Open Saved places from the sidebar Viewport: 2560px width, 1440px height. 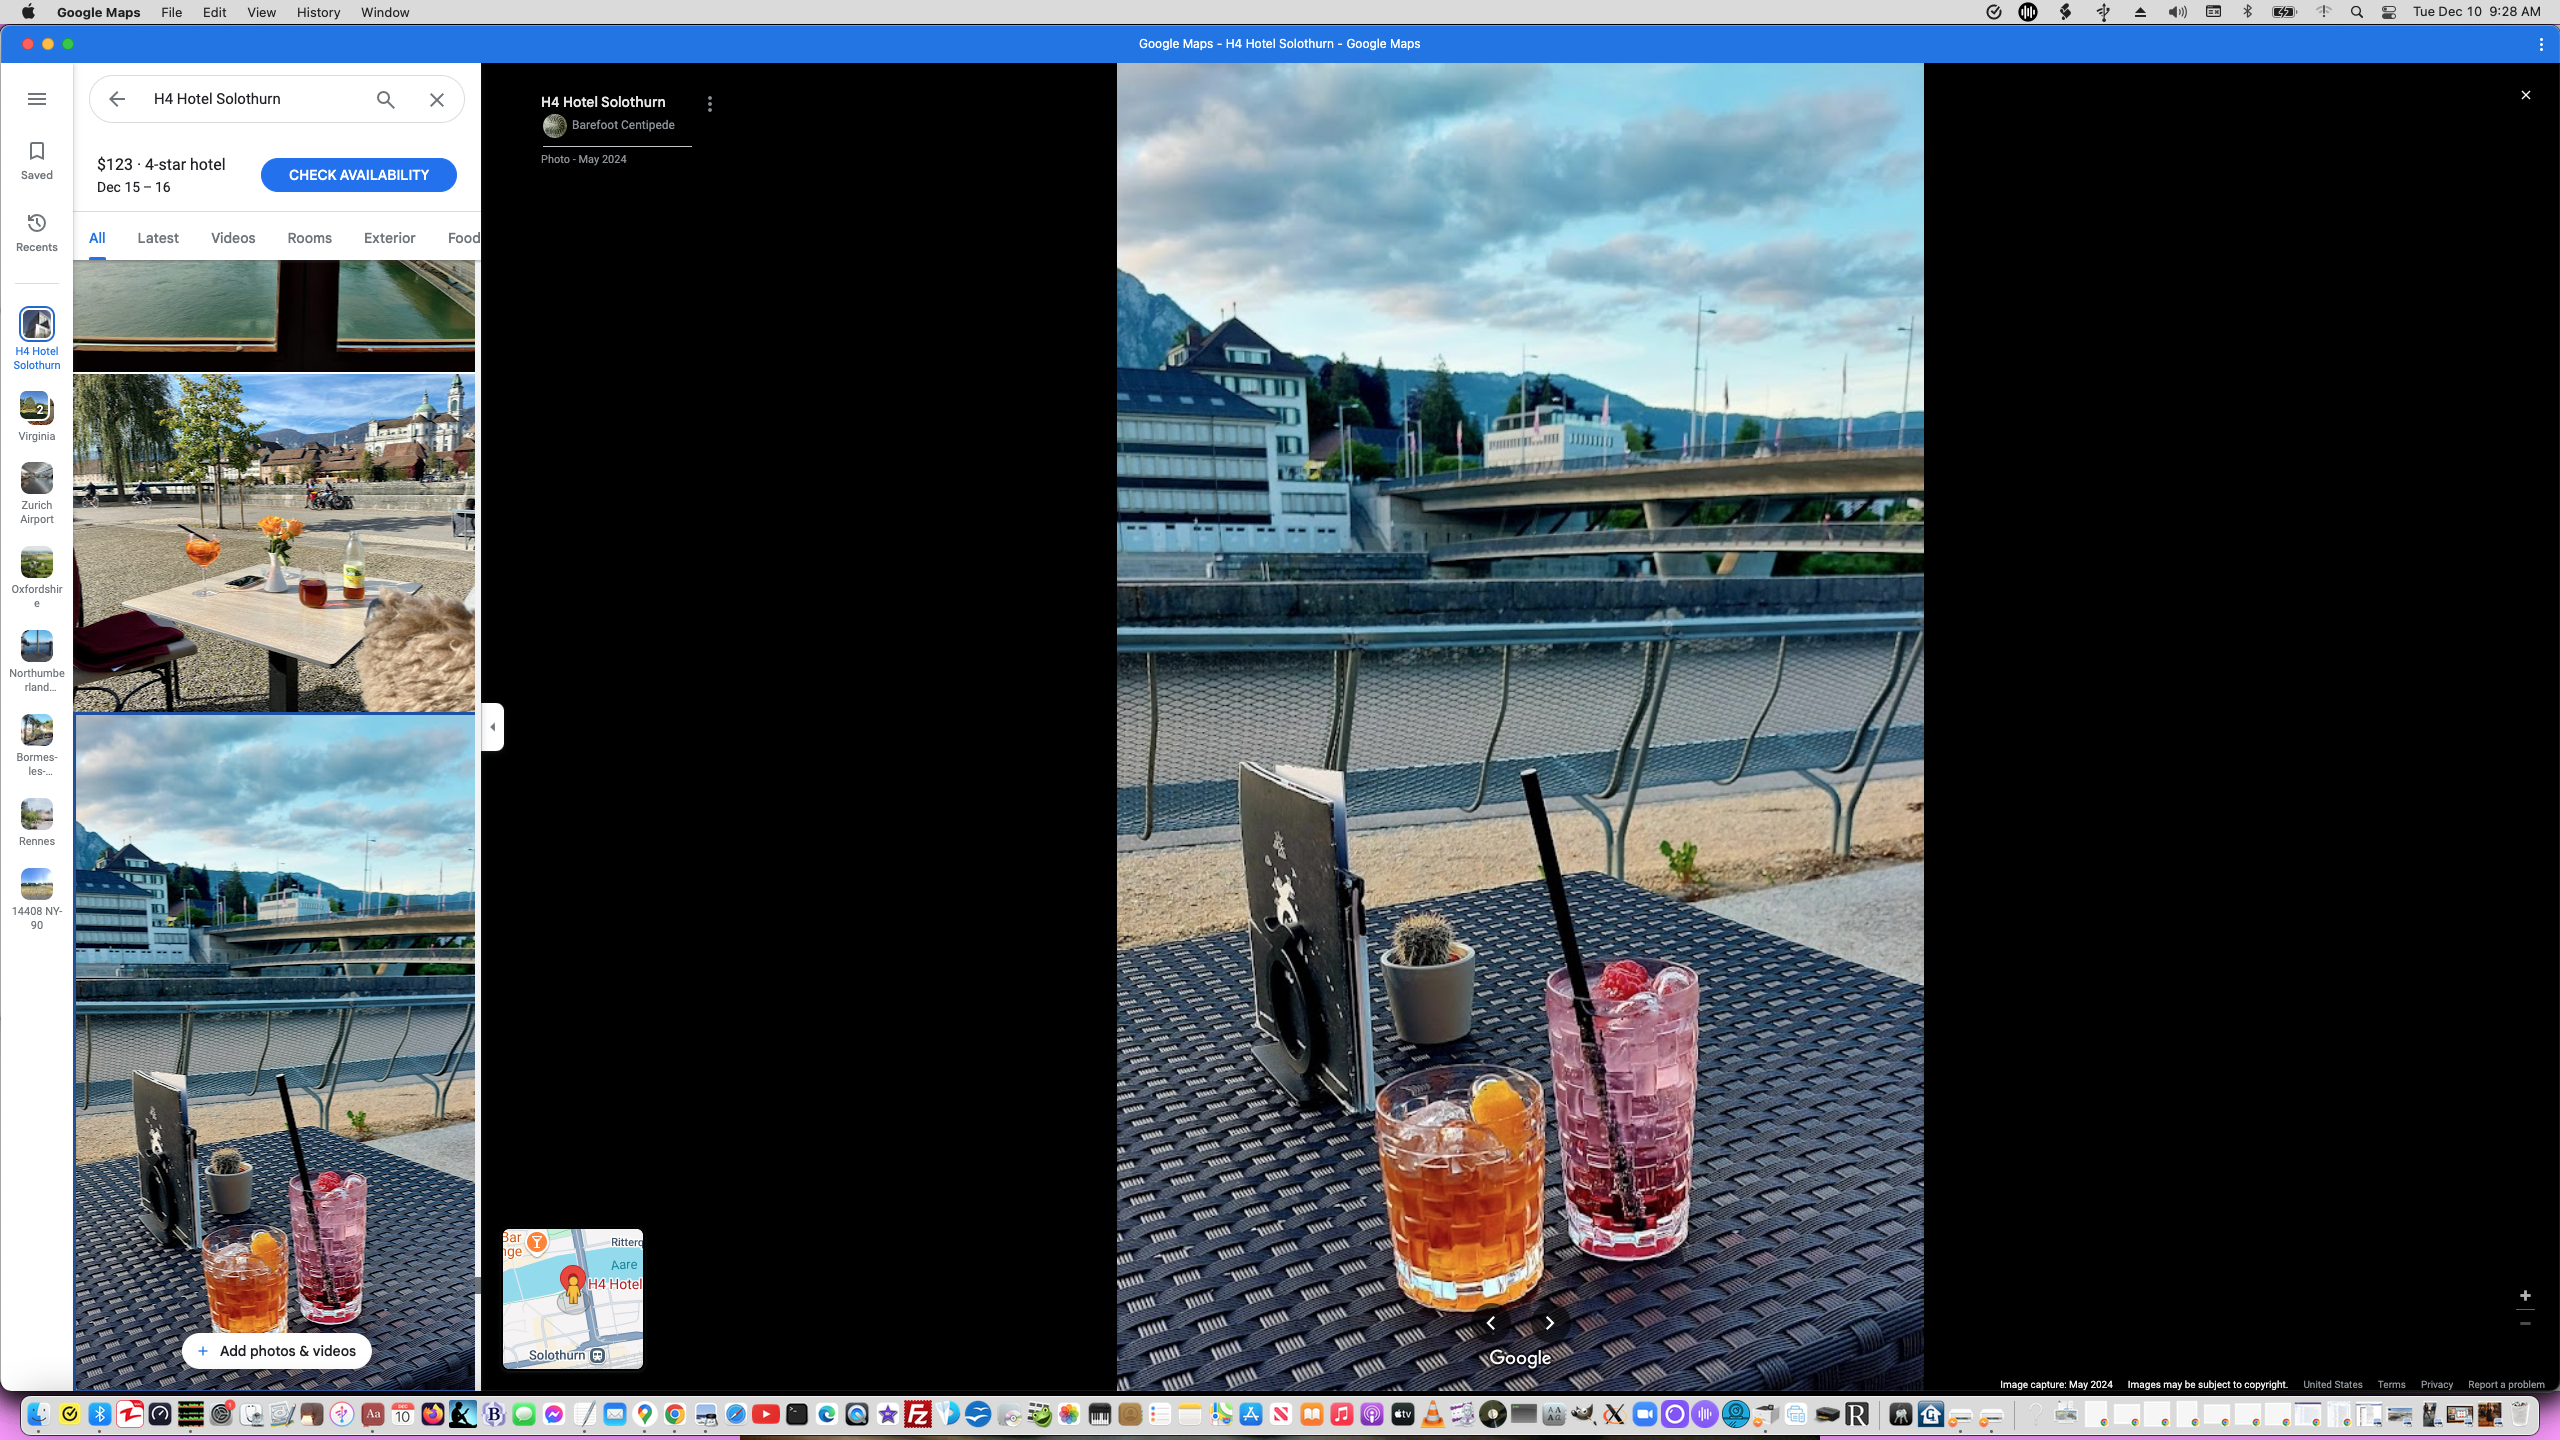(x=37, y=158)
